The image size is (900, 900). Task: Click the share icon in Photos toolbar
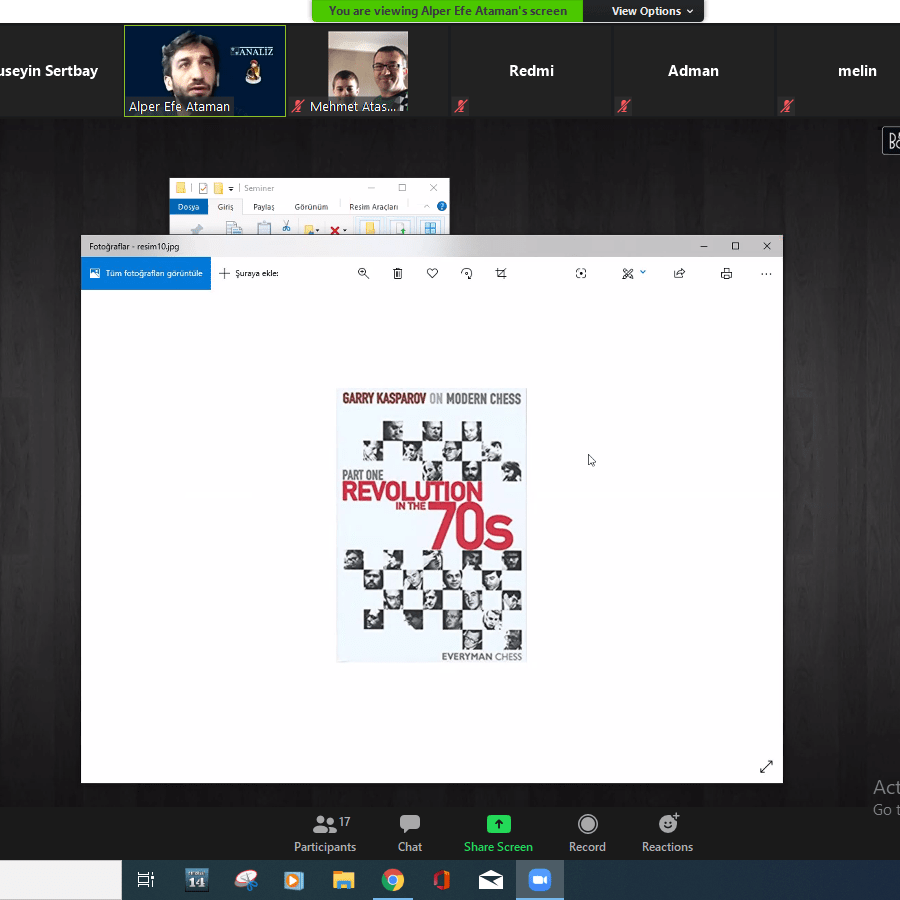click(680, 273)
